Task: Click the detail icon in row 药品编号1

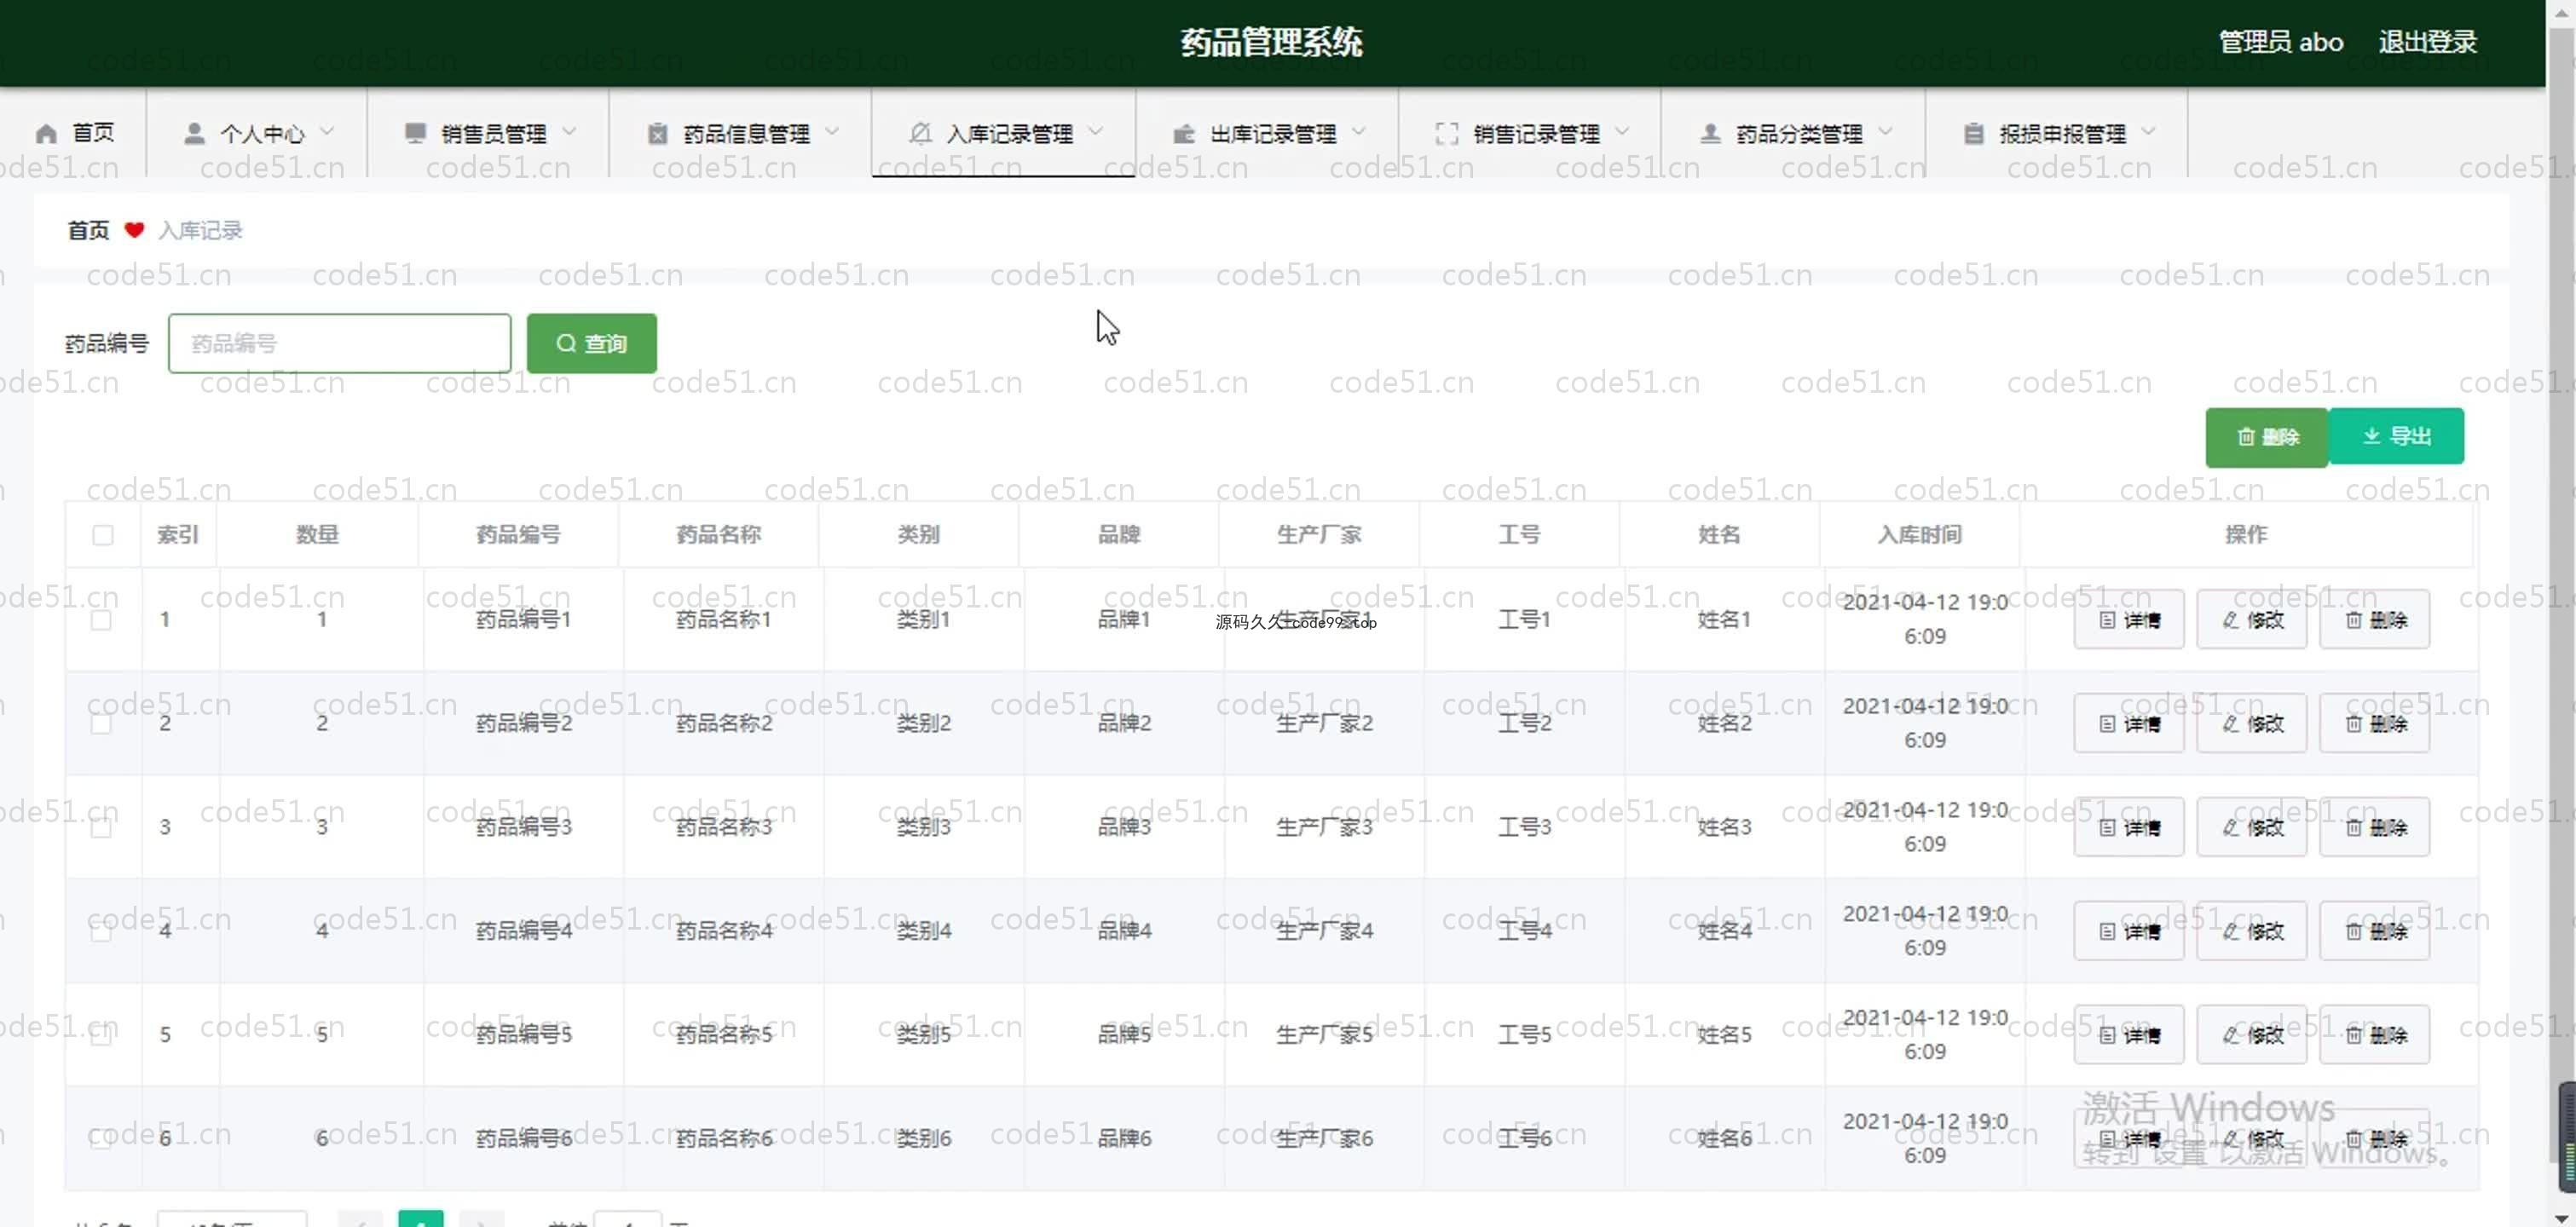Action: click(2107, 620)
